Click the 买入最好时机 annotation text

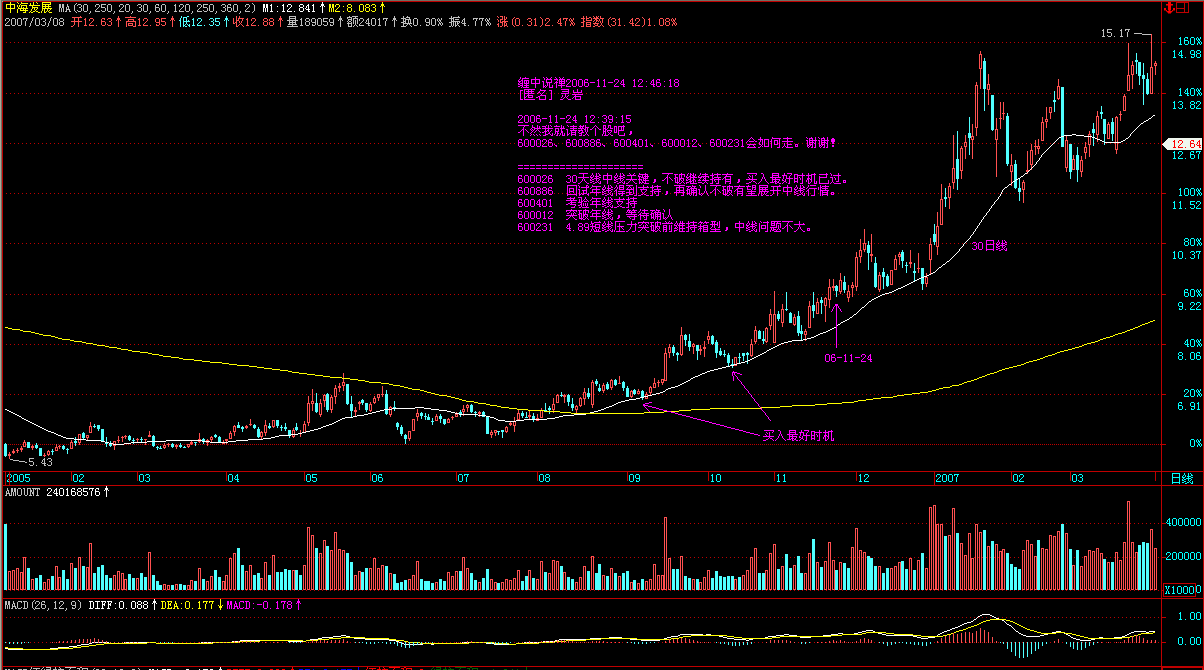click(797, 436)
